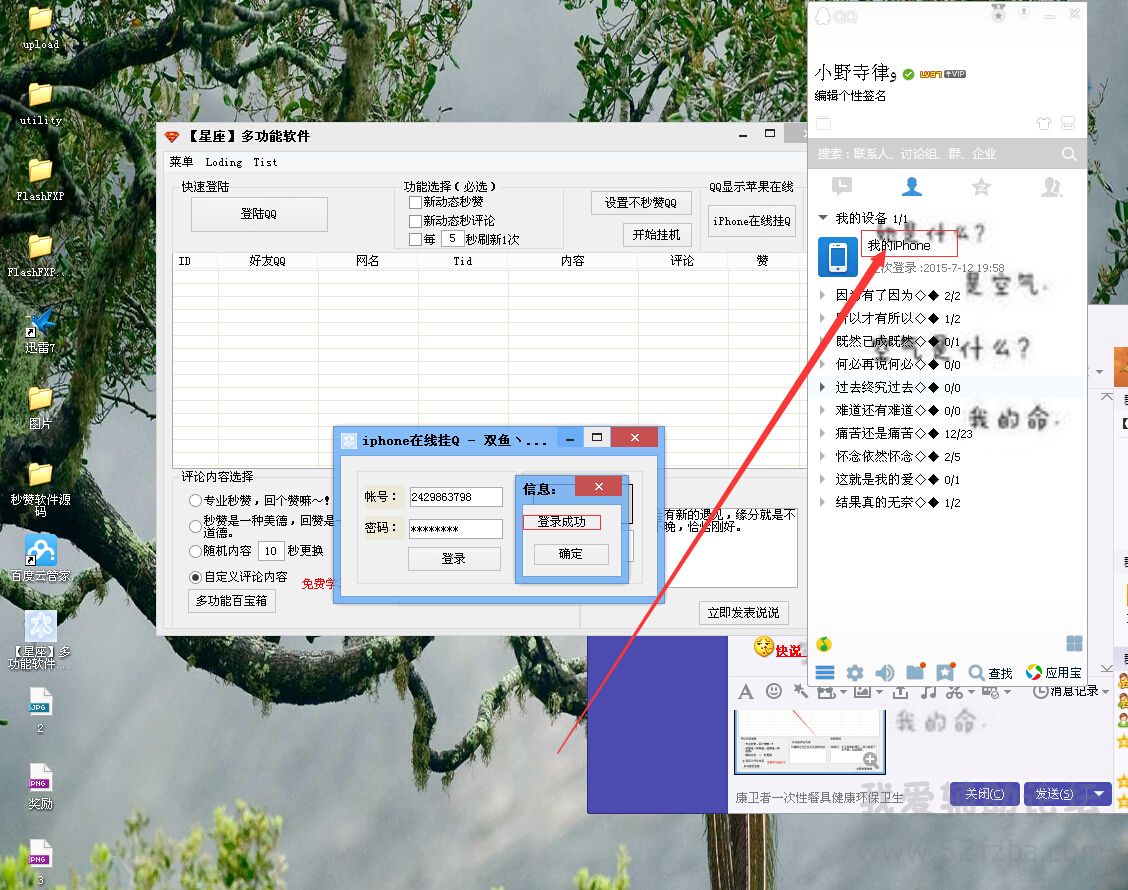
Task: Switch to QQ conversations tab
Action: point(842,186)
